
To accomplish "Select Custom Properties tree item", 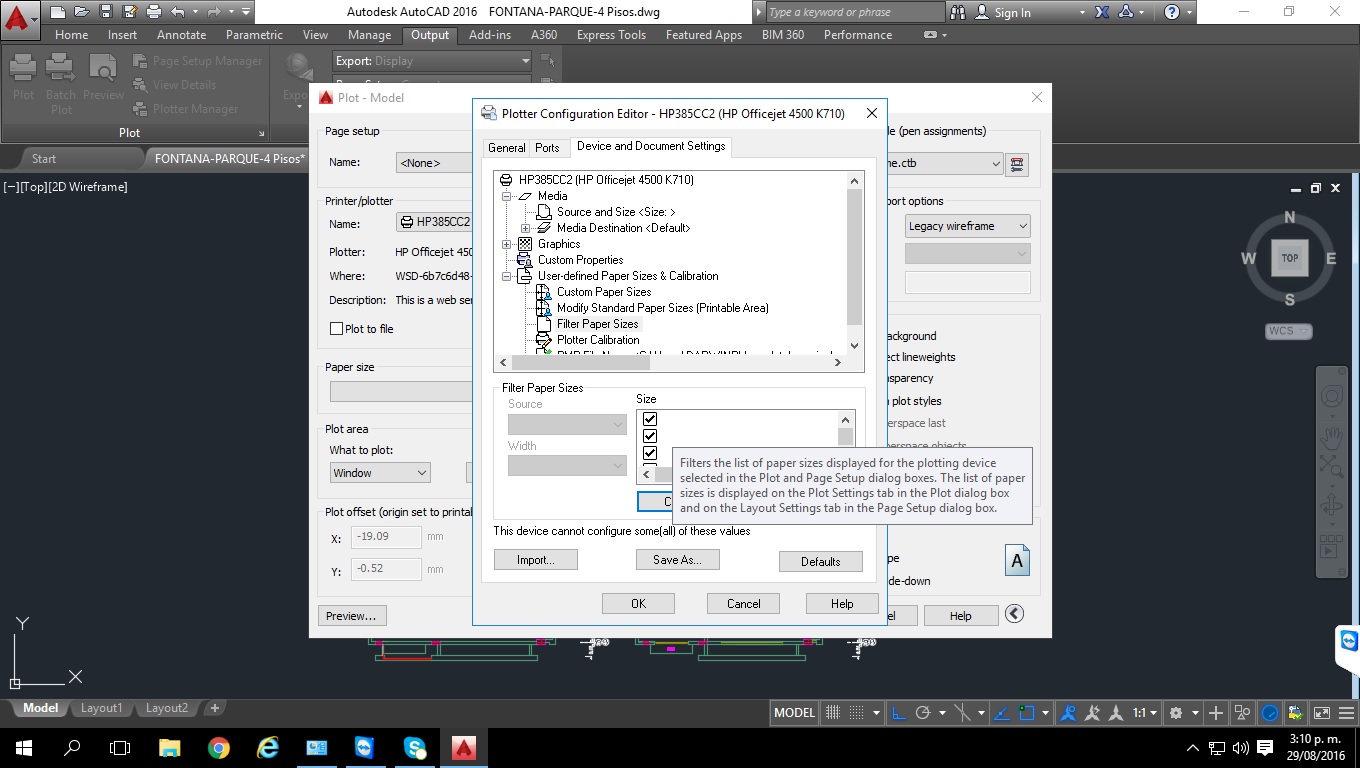I will (x=580, y=260).
